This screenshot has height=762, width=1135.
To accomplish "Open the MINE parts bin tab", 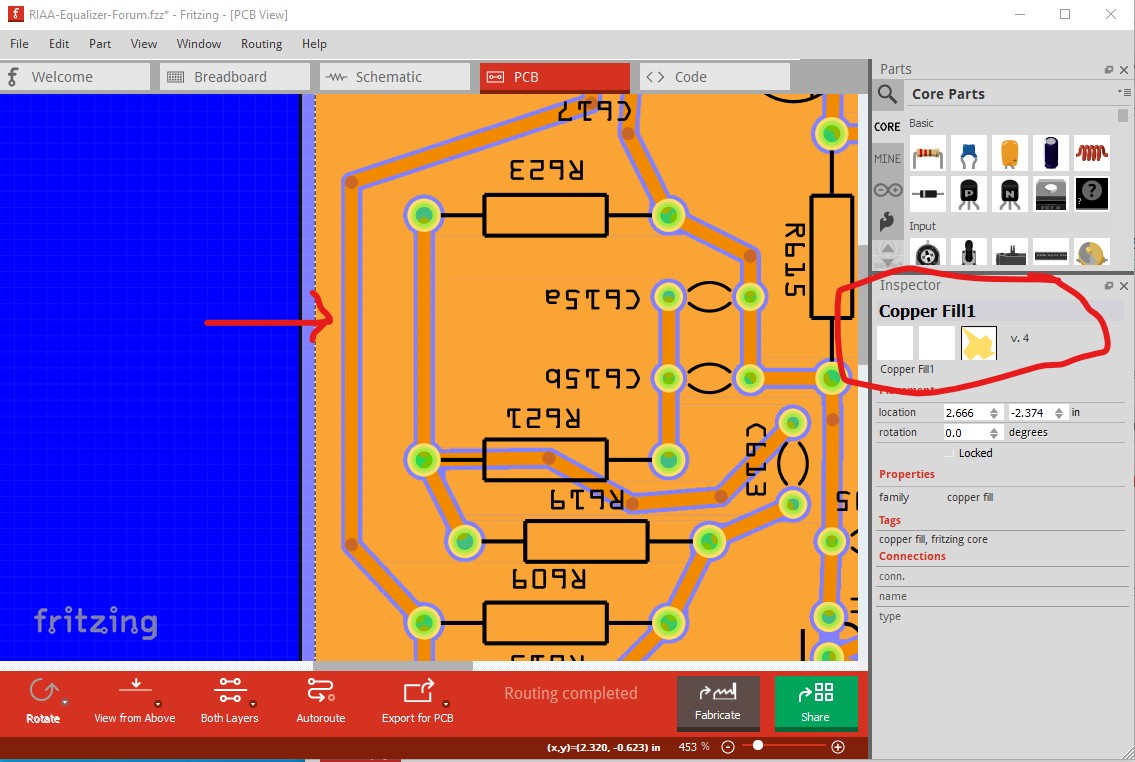I will click(x=887, y=158).
